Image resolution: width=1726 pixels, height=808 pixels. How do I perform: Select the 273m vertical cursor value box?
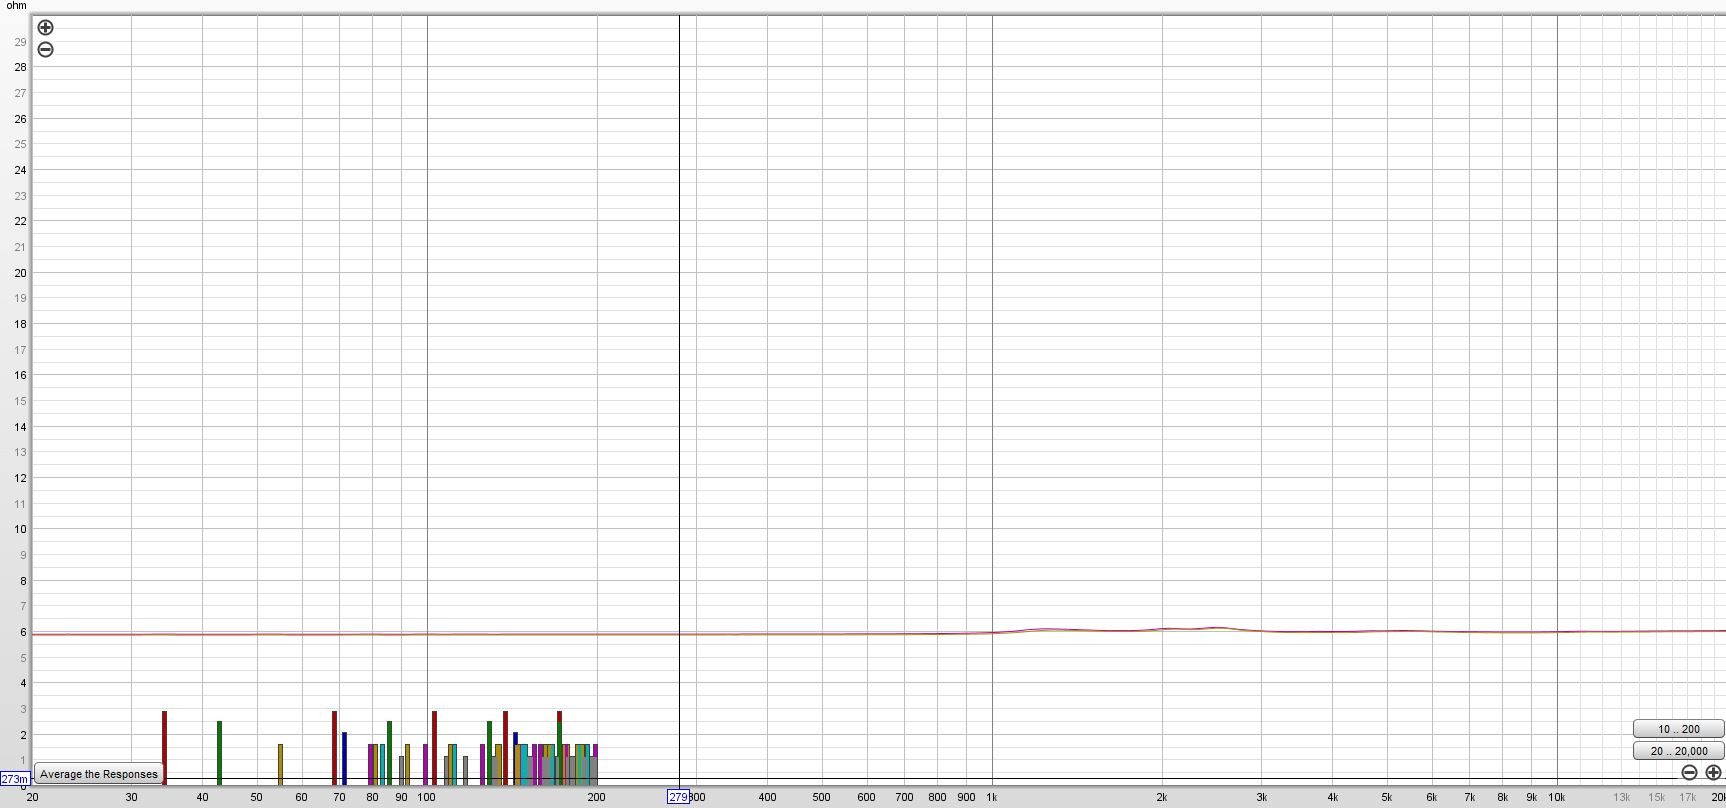click(x=15, y=779)
